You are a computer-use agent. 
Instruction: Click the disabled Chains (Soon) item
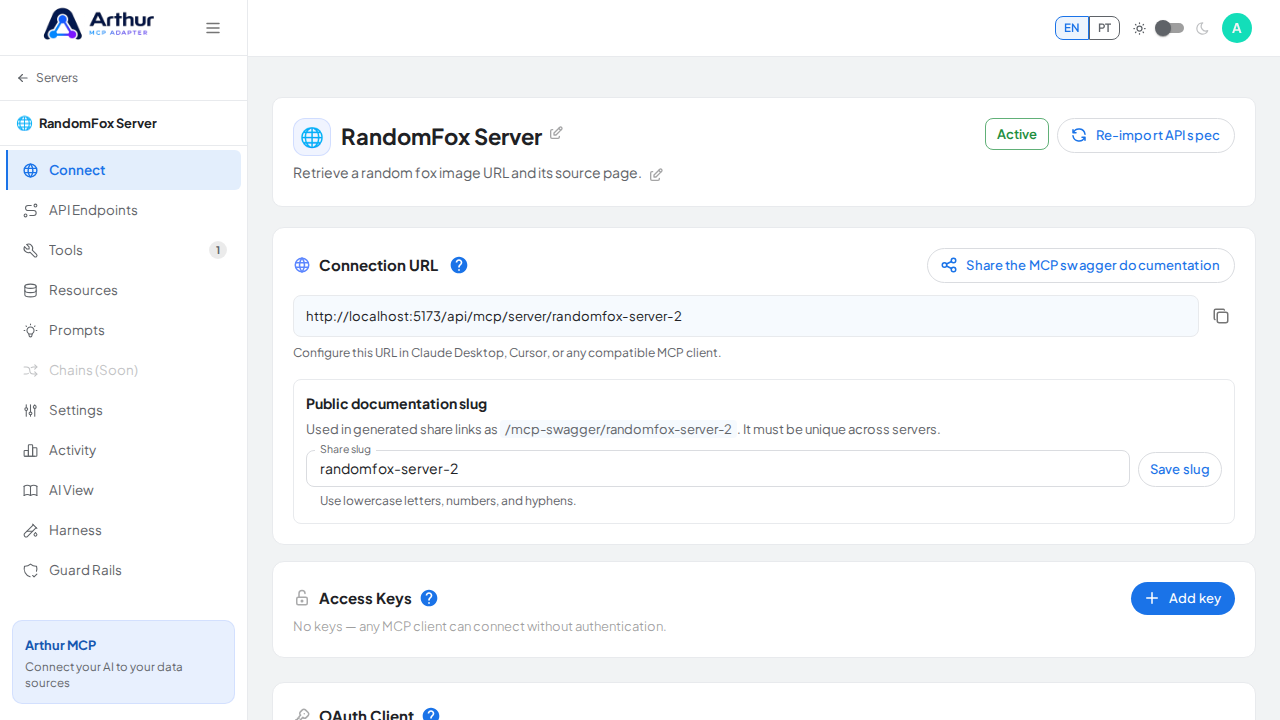click(x=123, y=370)
